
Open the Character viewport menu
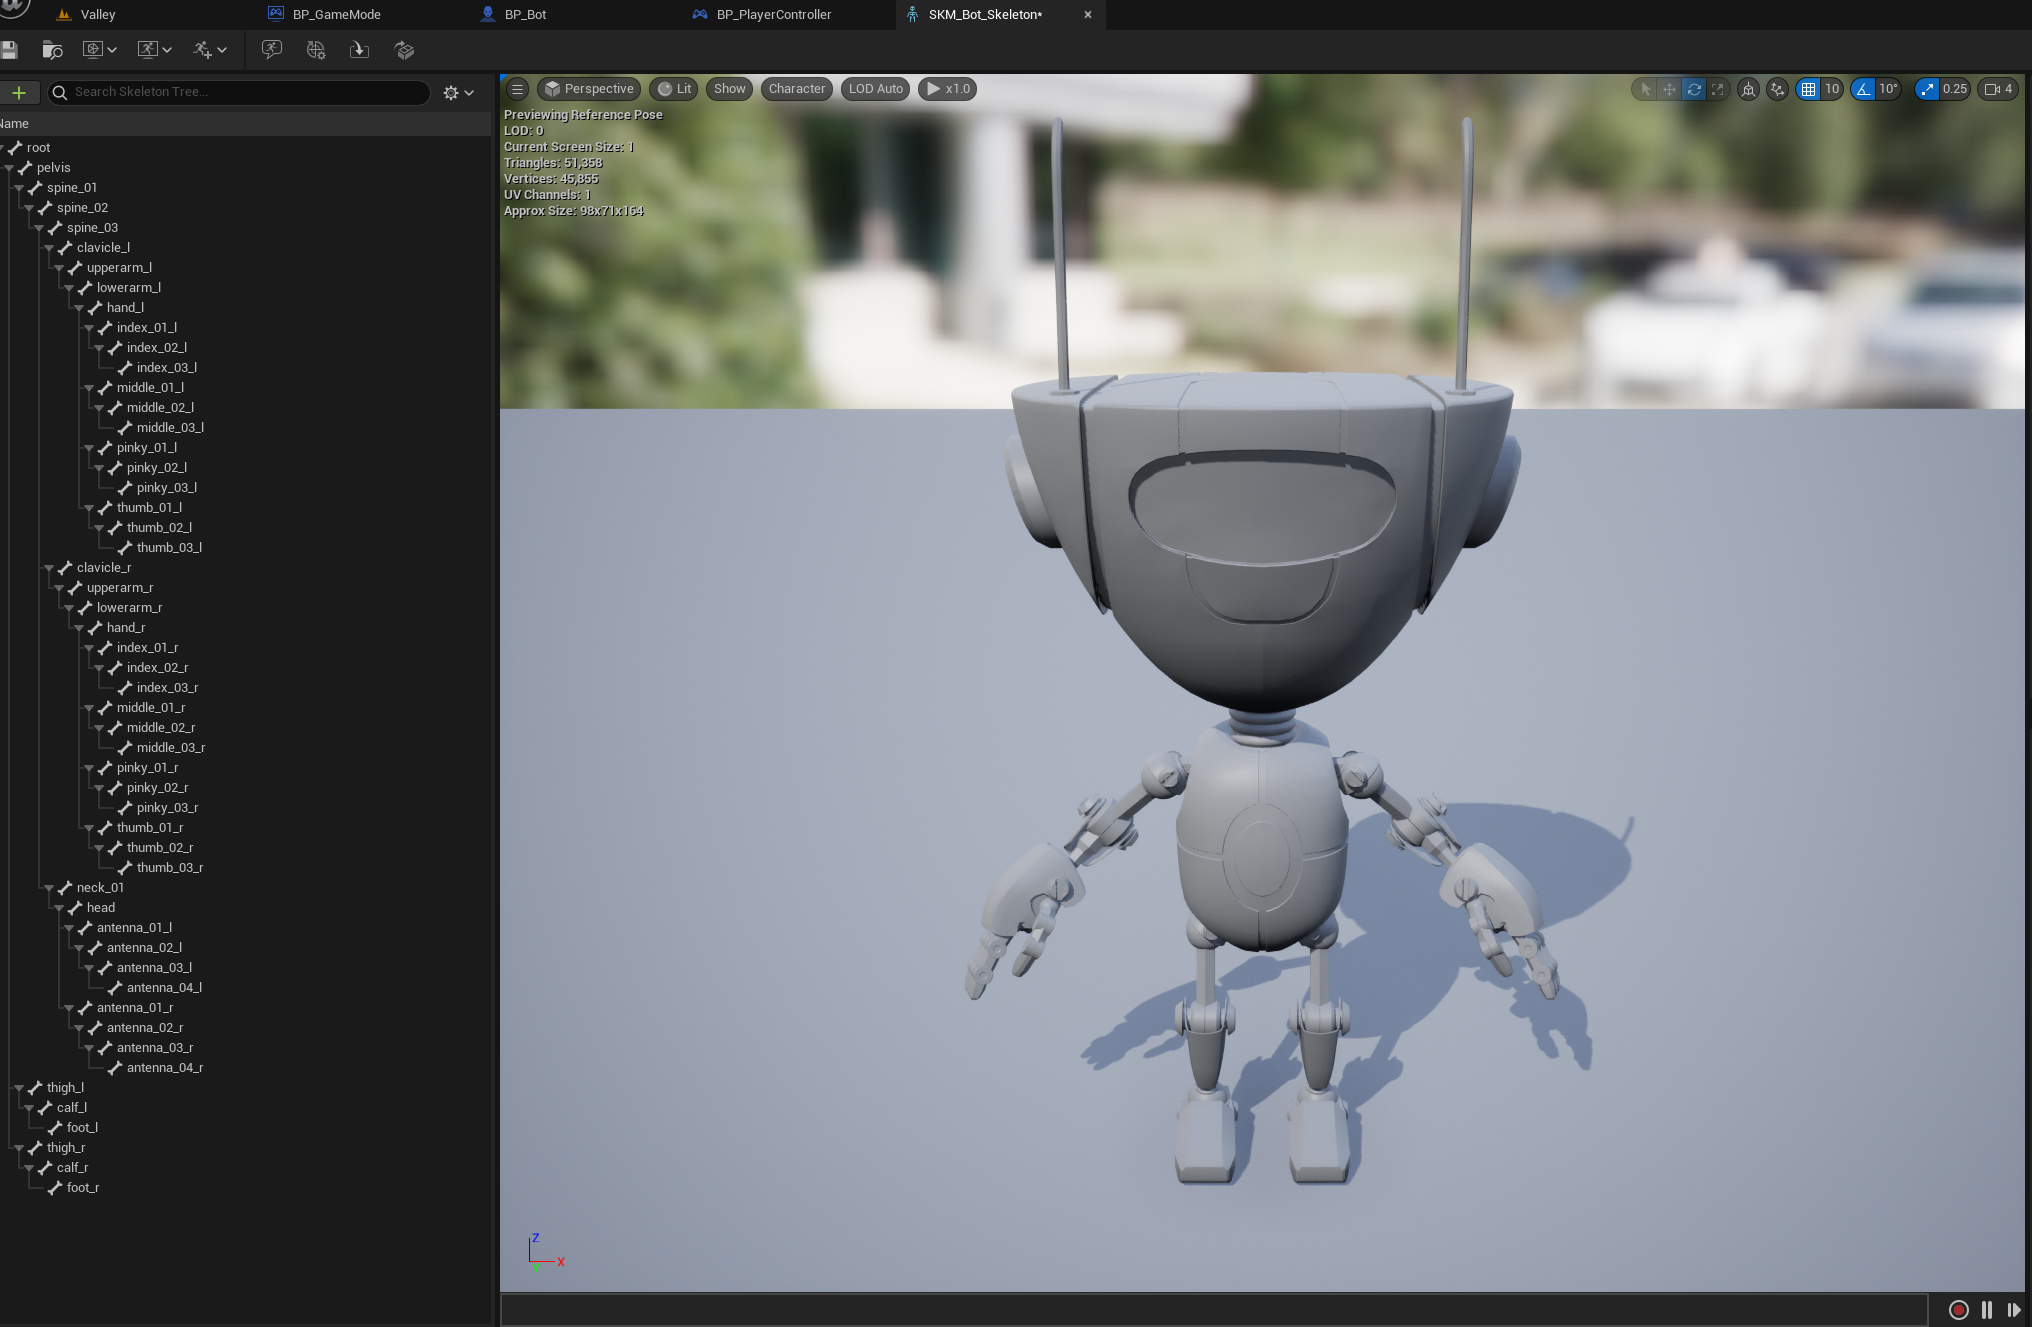point(796,89)
